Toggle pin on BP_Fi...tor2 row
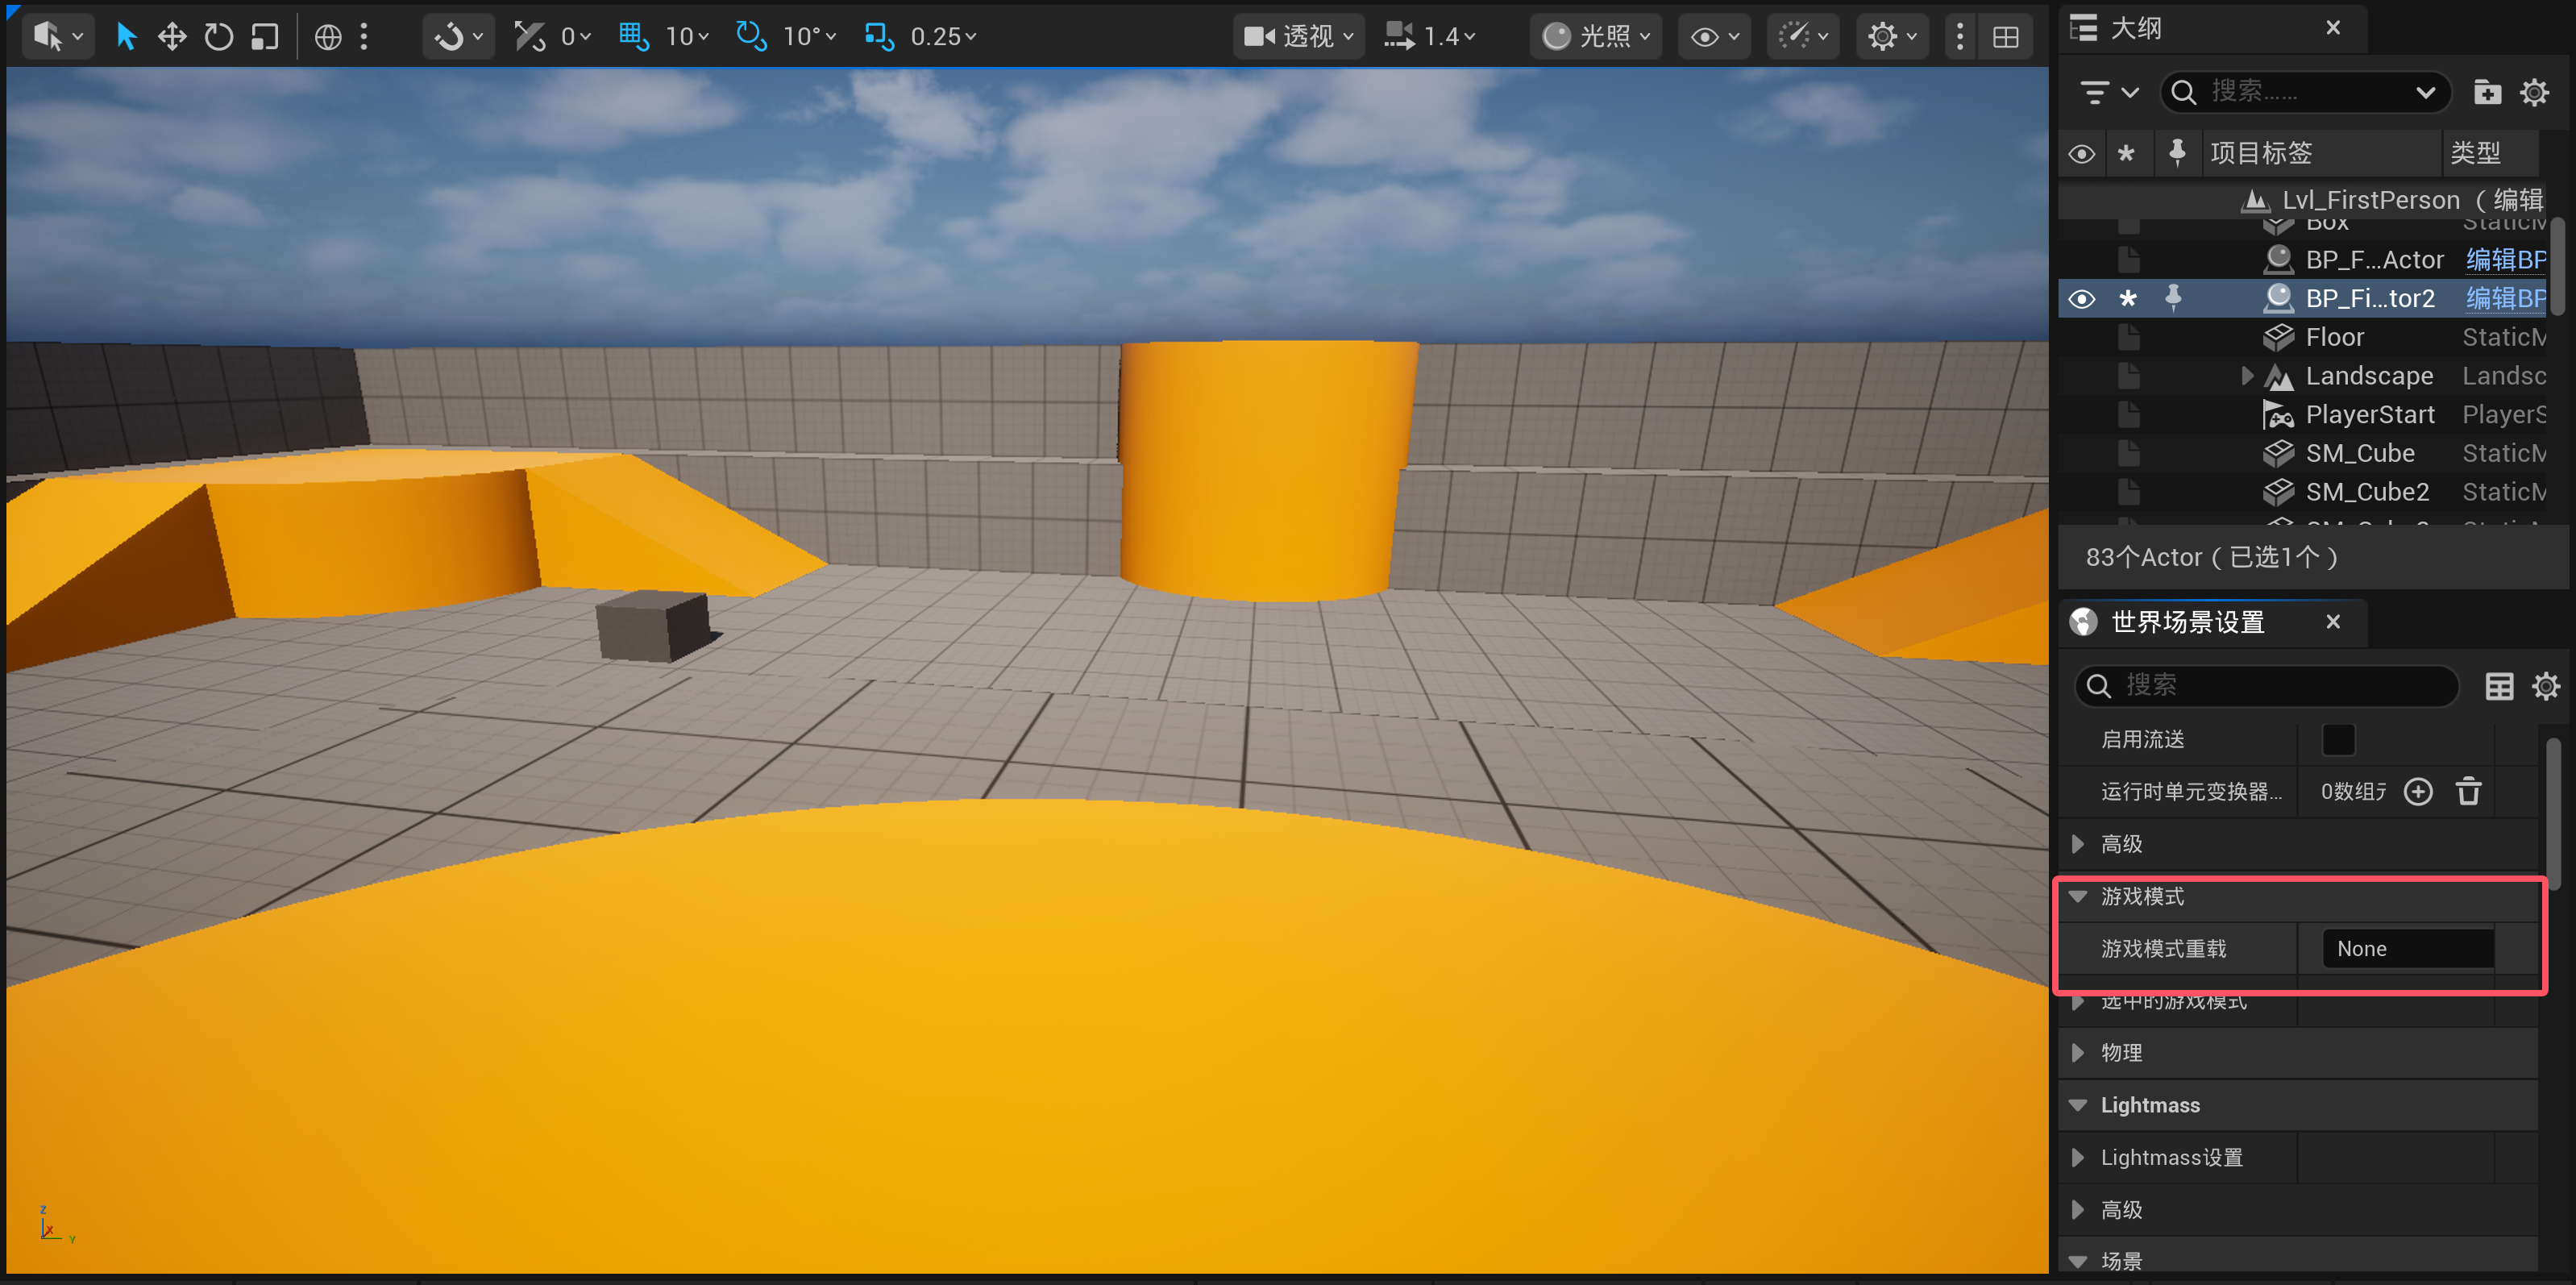The height and width of the screenshot is (1285, 2576). pos(2172,298)
